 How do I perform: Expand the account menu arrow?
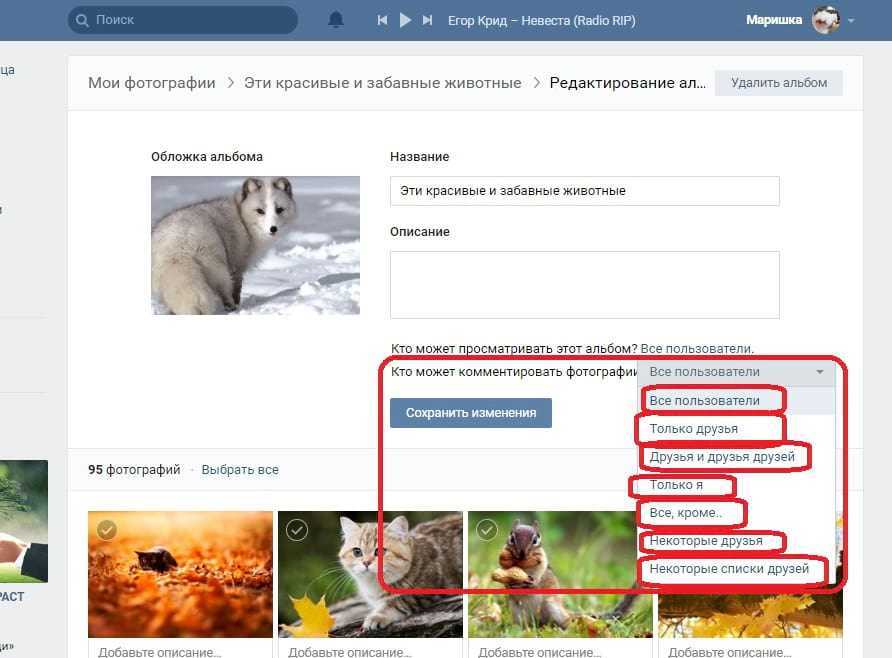pyautogui.click(x=851, y=21)
